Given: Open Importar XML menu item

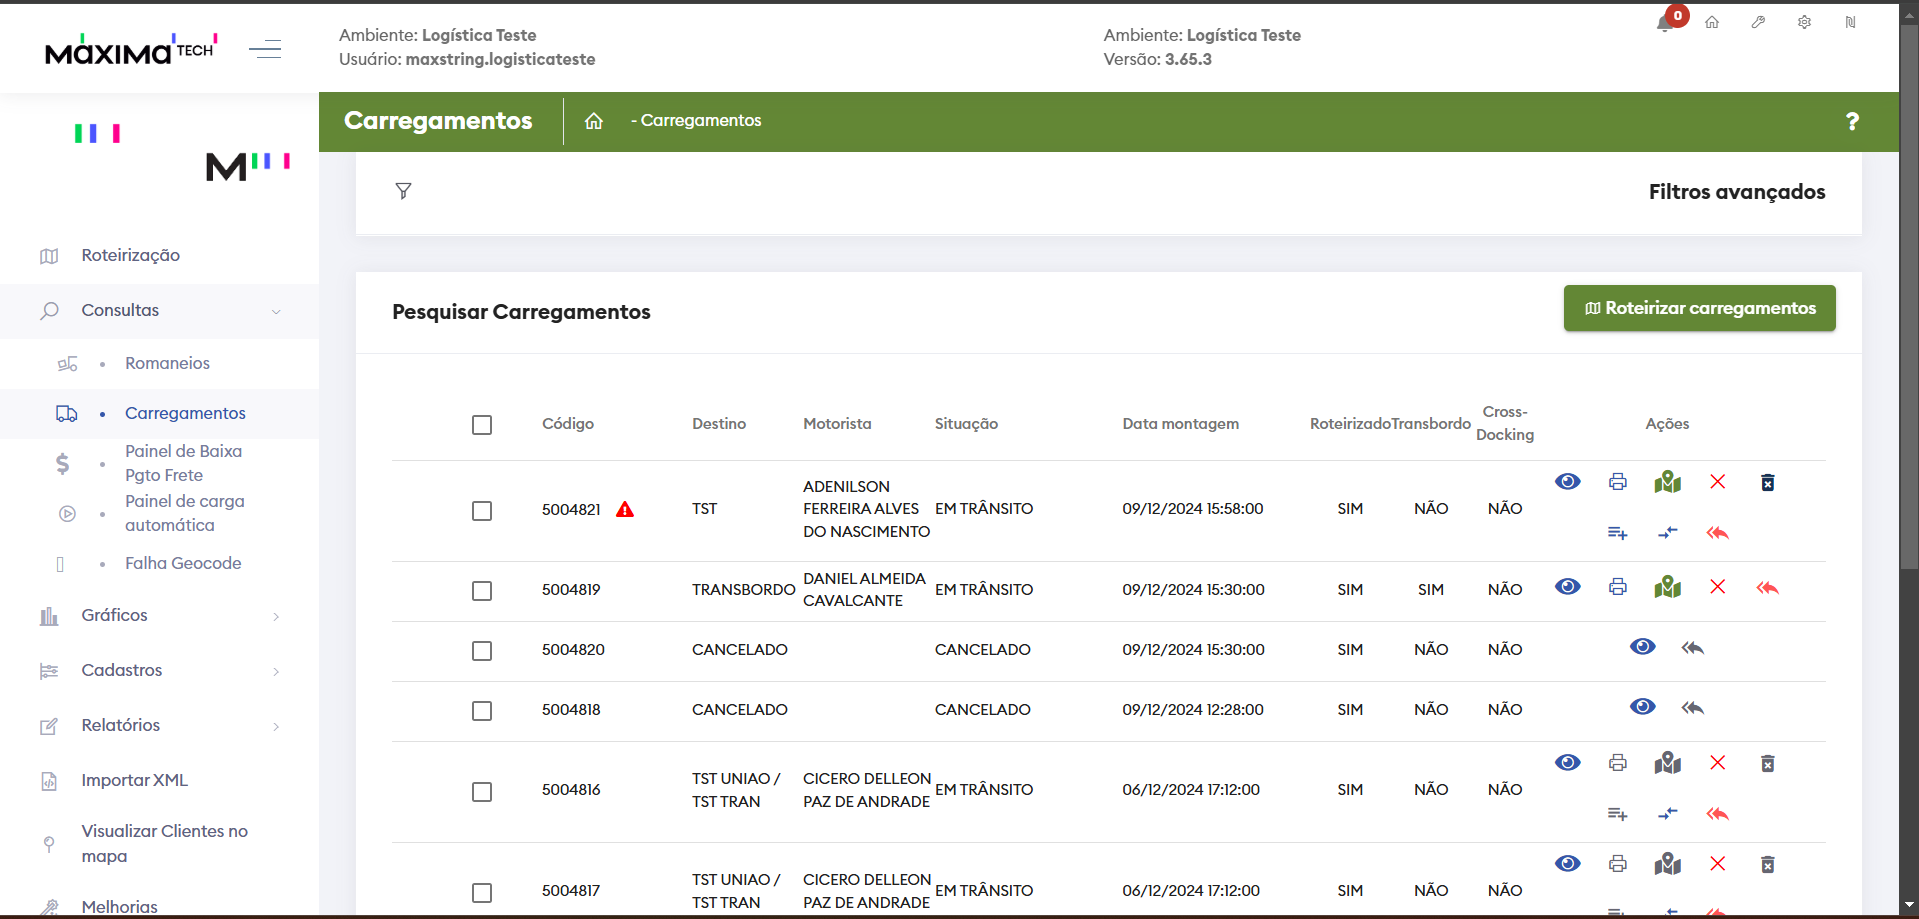Looking at the screenshot, I should coord(134,781).
